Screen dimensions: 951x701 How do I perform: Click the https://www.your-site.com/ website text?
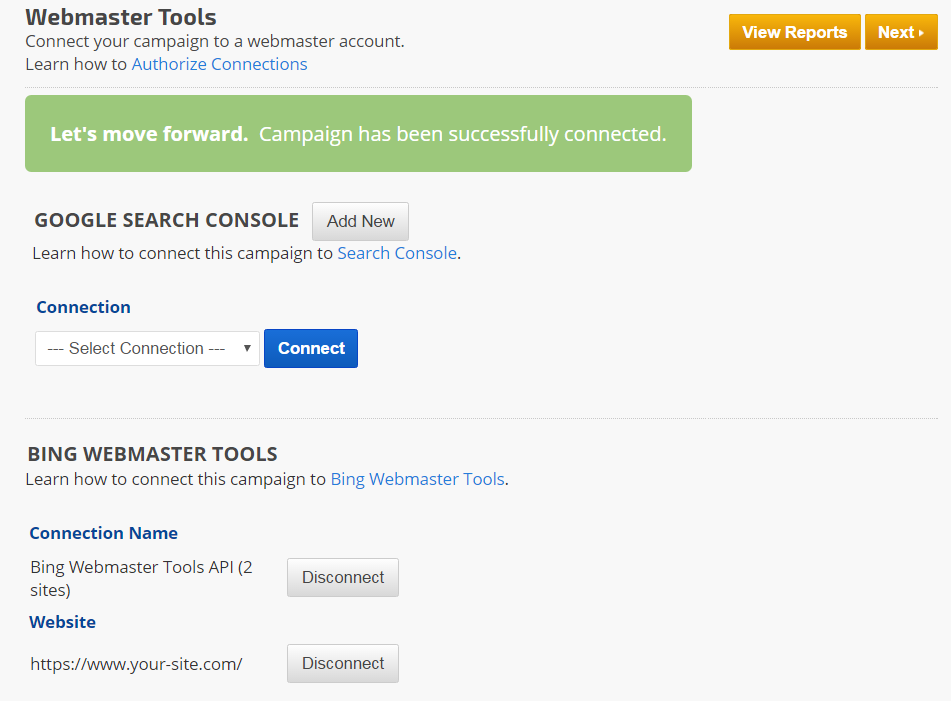pos(136,663)
